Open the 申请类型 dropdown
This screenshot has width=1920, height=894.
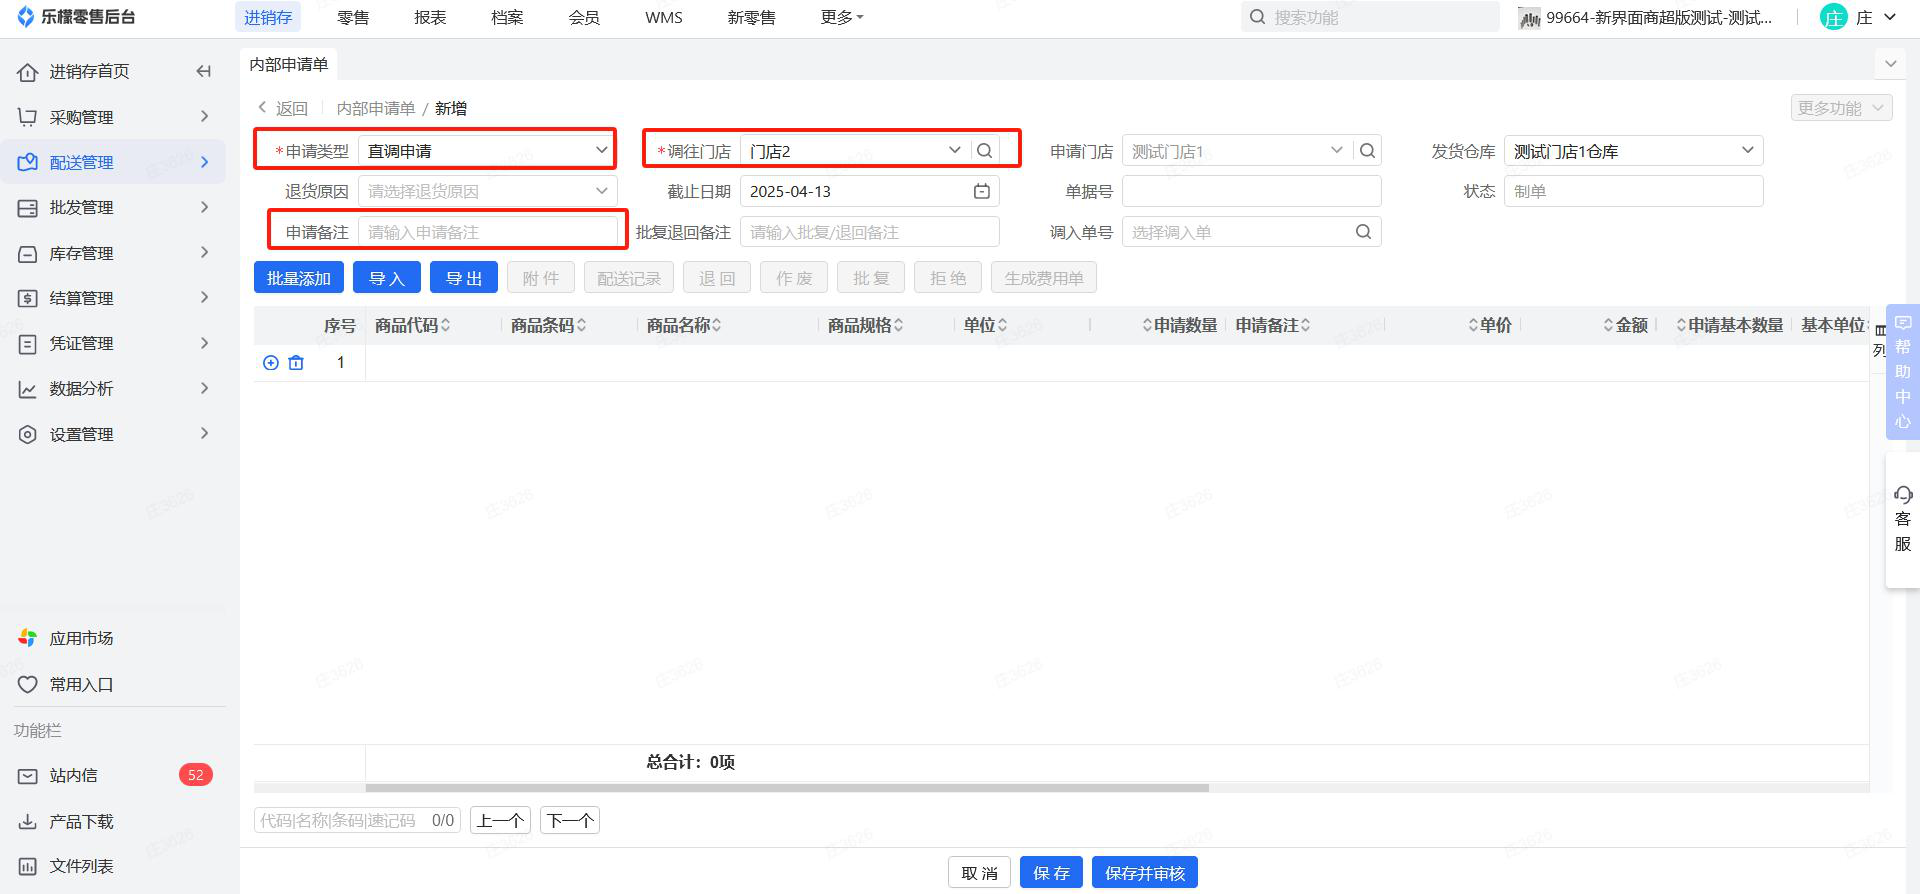coord(487,151)
